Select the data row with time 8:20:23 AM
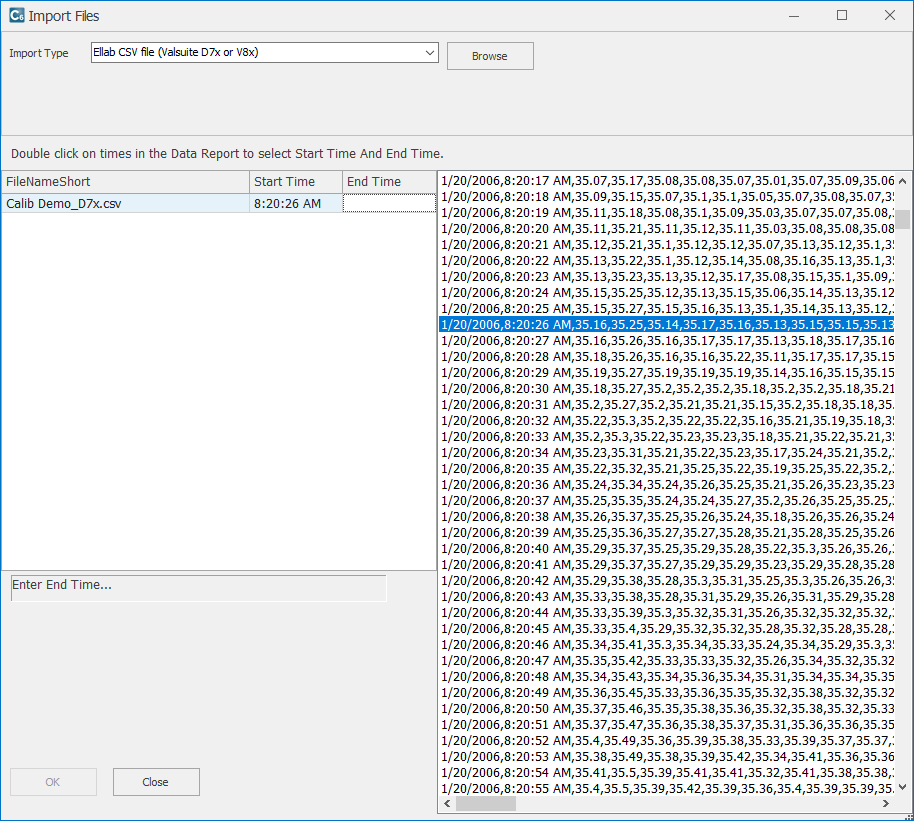This screenshot has width=914, height=821. 667,276
